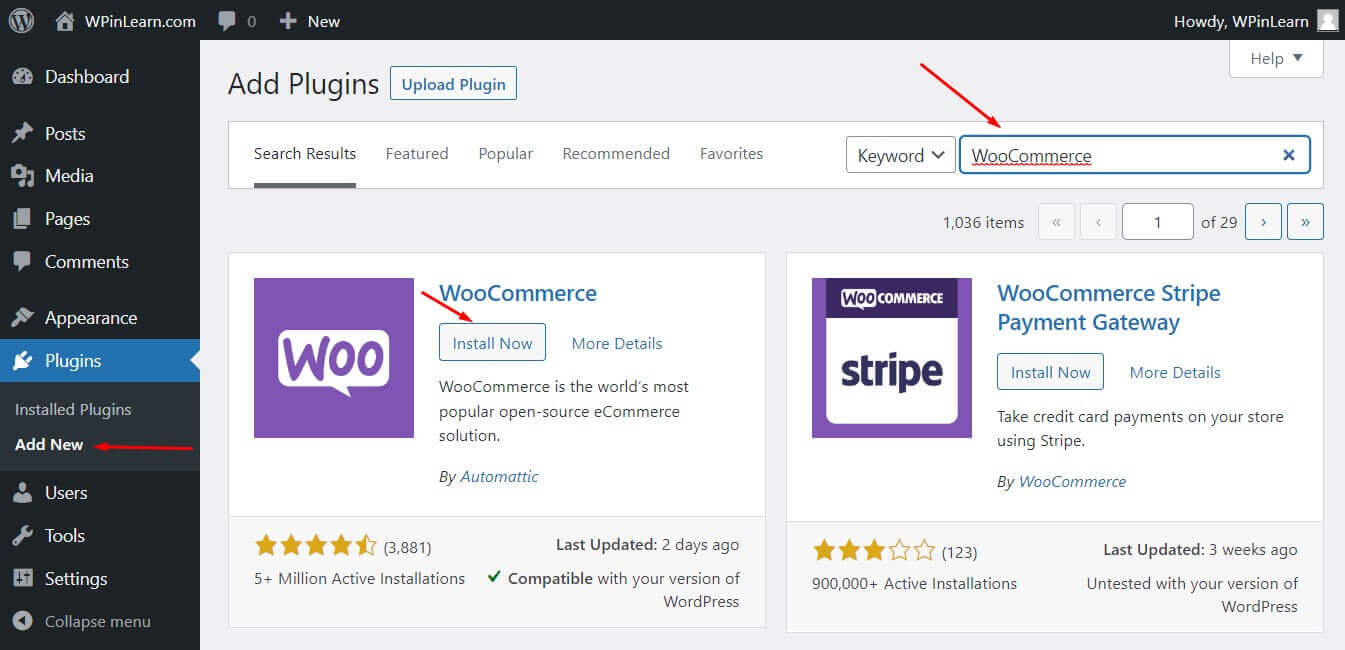Click the 900,000+ Active Installations text
Screen dimensions: 1345x650
coord(914,583)
